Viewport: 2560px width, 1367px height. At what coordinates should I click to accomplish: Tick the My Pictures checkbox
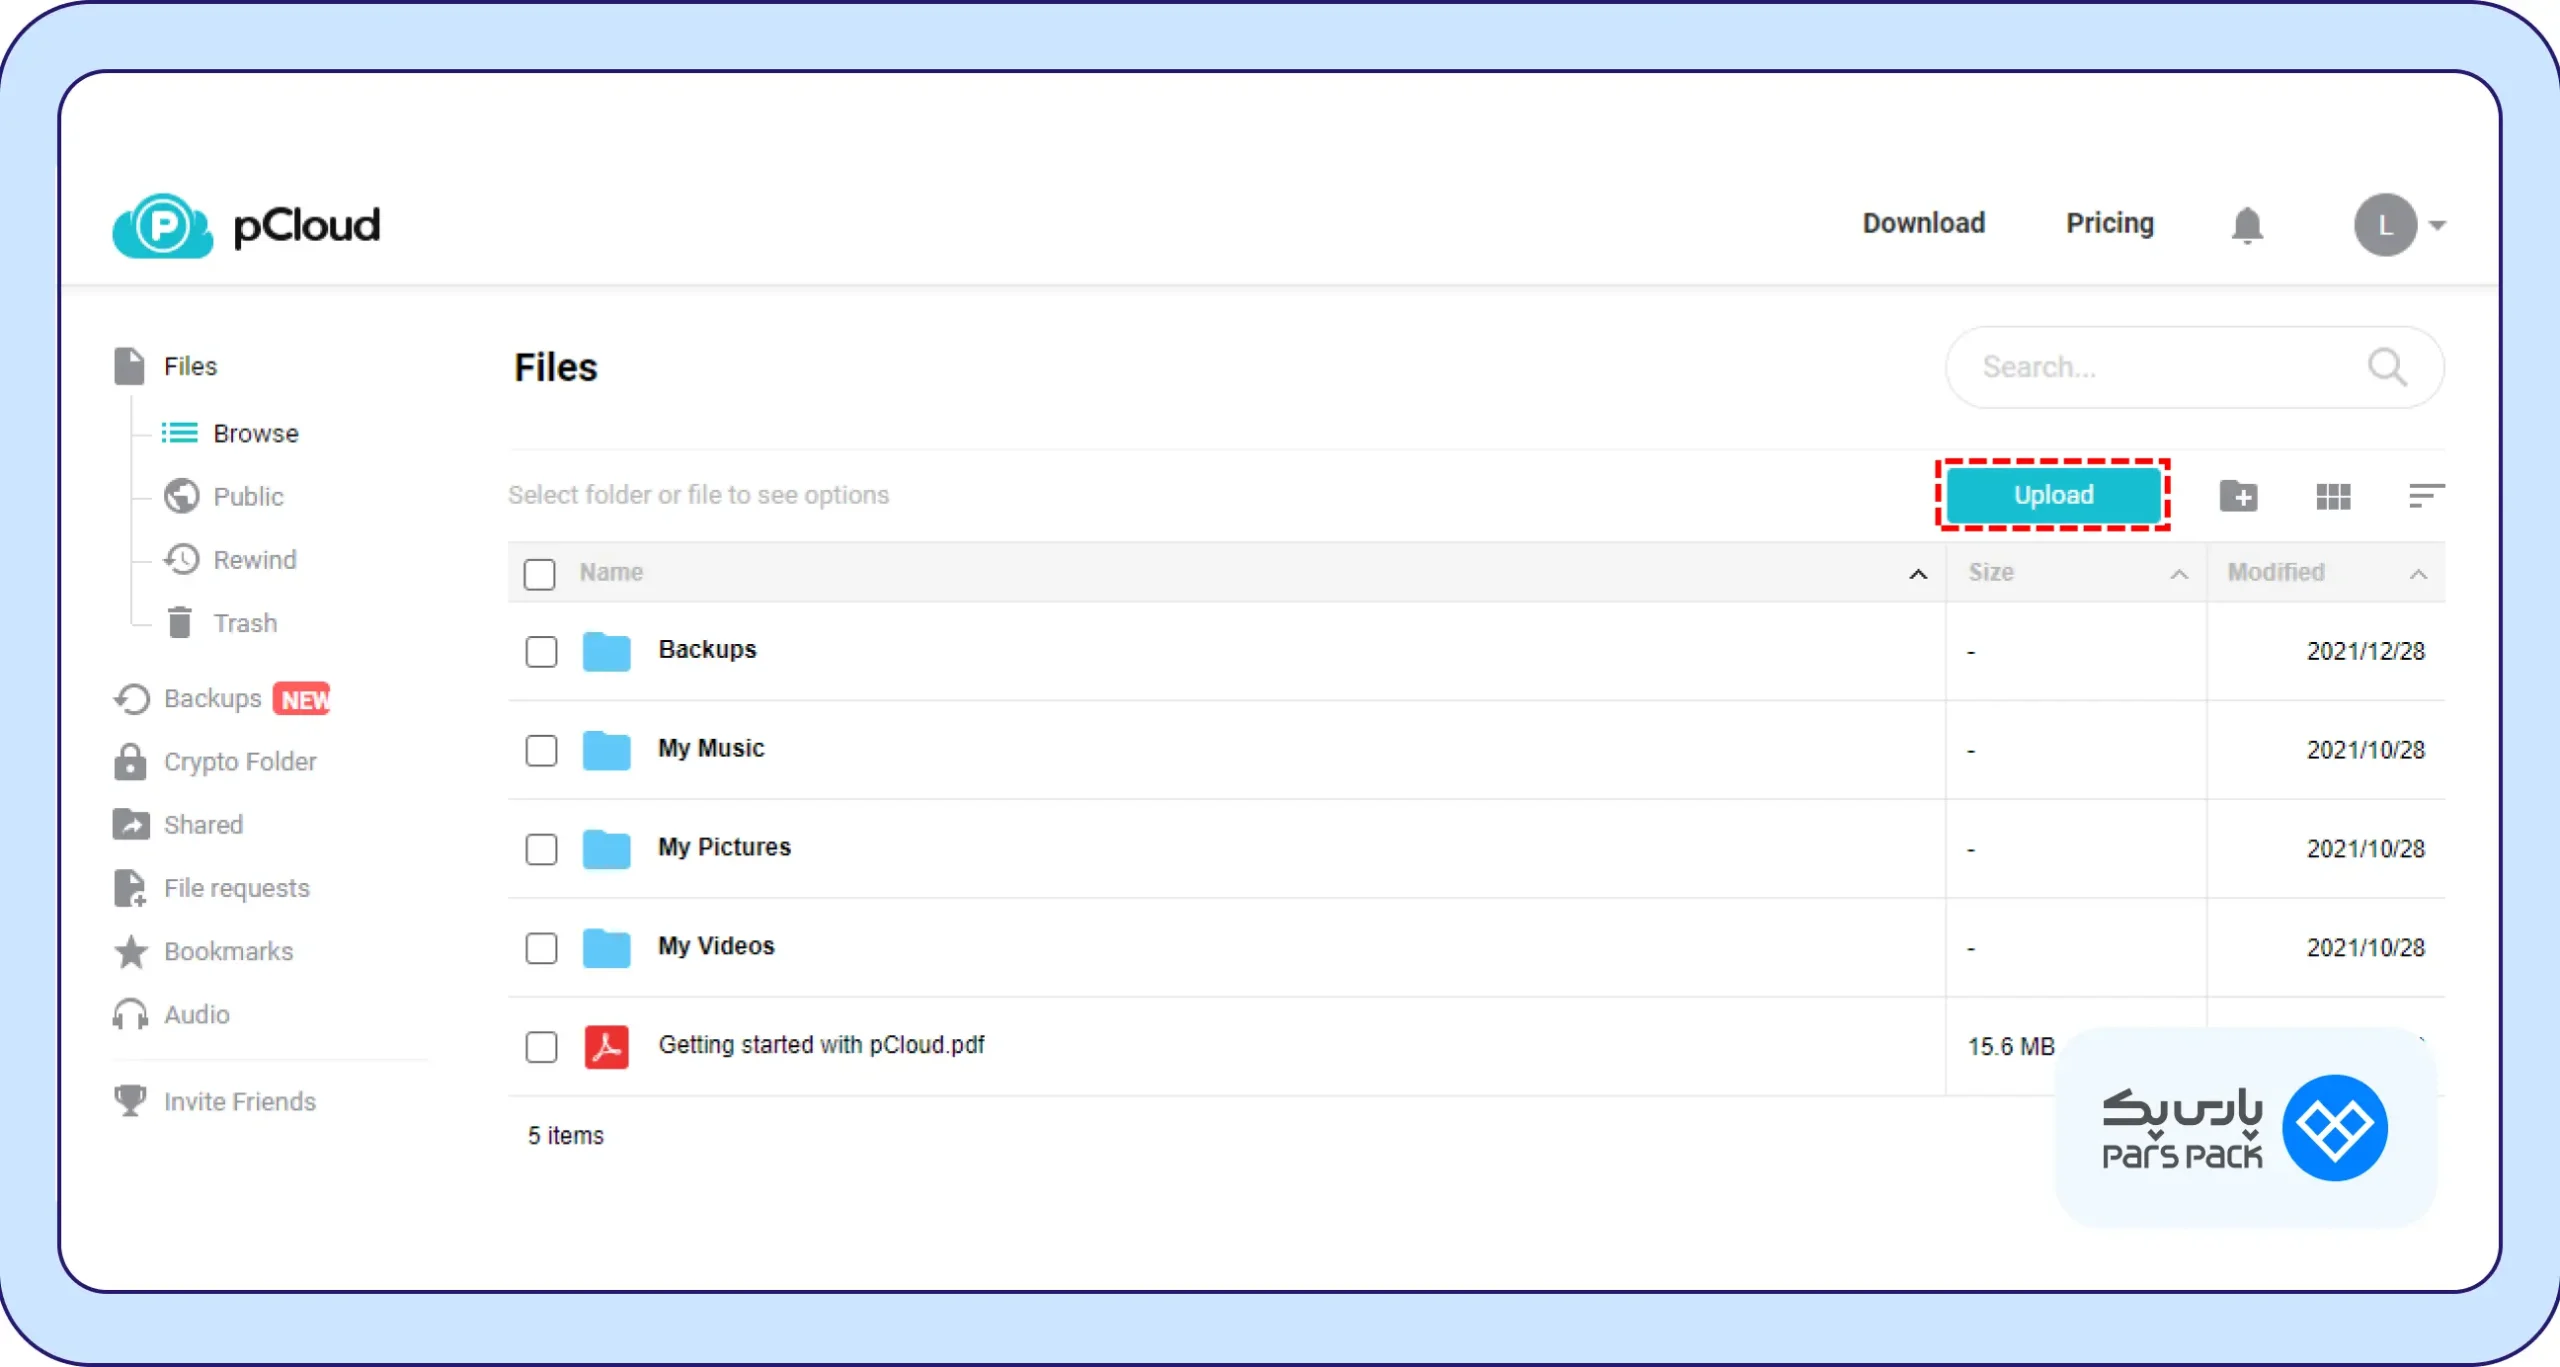click(541, 849)
